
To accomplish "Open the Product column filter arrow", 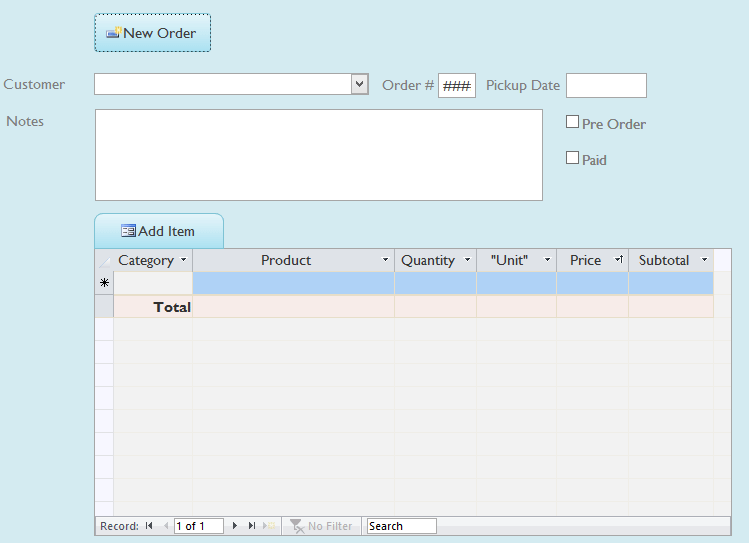I will pyautogui.click(x=386, y=260).
